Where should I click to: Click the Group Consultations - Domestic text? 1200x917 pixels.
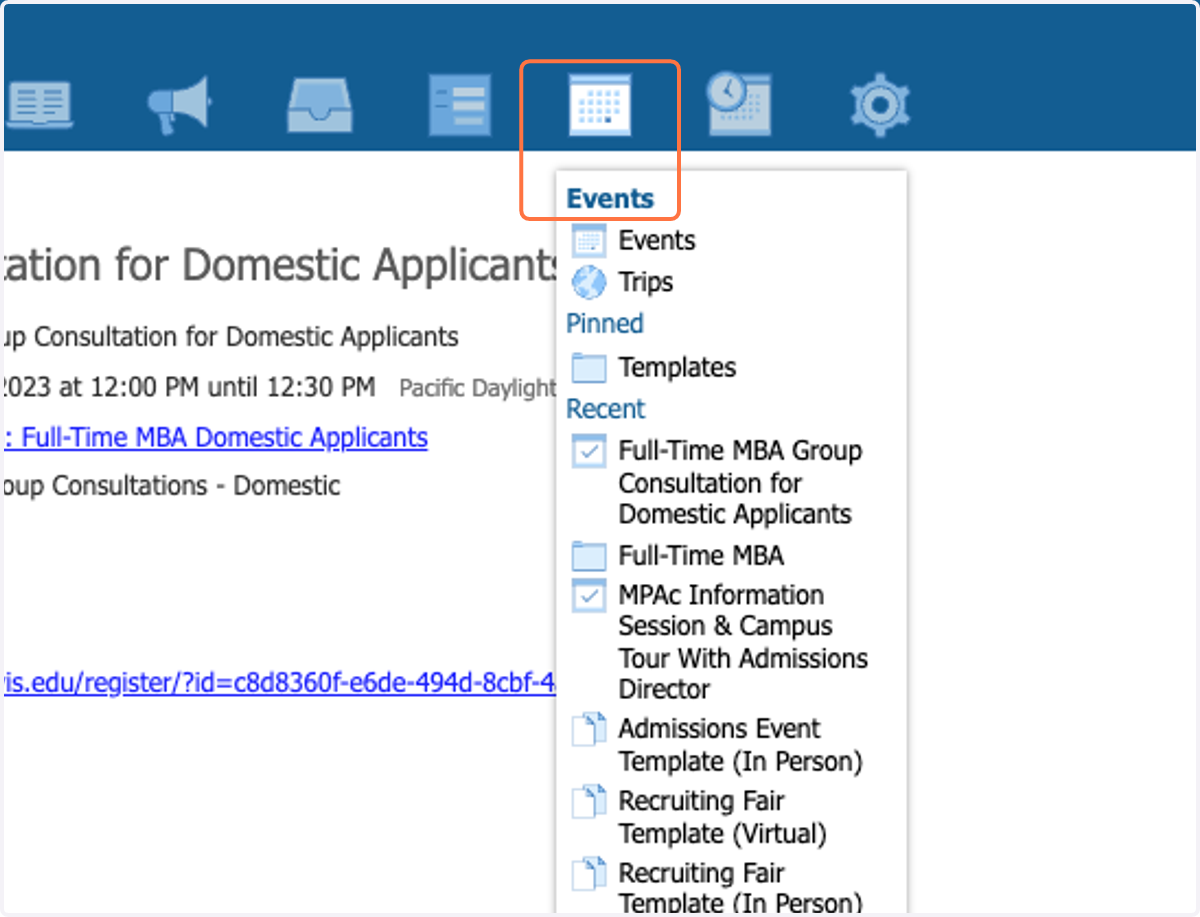172,486
